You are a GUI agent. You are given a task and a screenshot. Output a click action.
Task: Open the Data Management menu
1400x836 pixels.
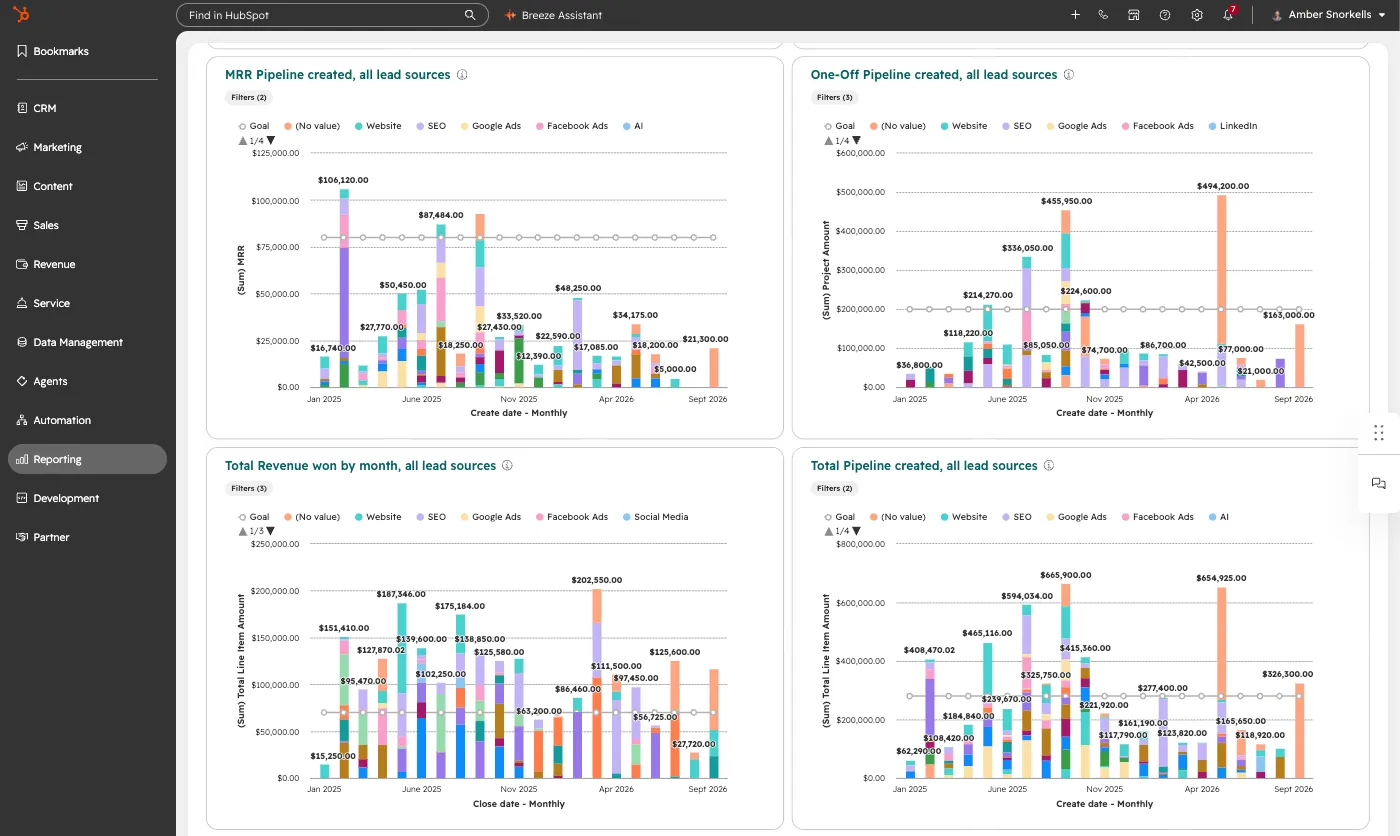click(70, 342)
